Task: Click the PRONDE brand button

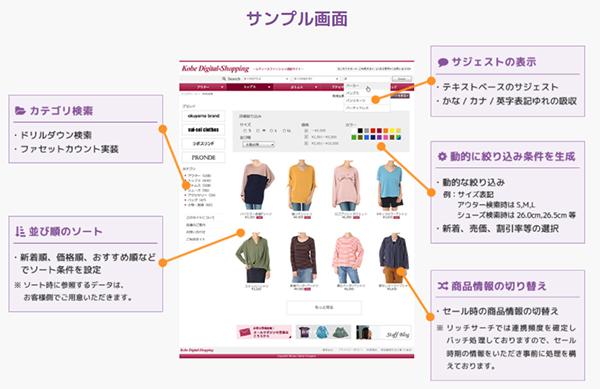Action: (204, 157)
